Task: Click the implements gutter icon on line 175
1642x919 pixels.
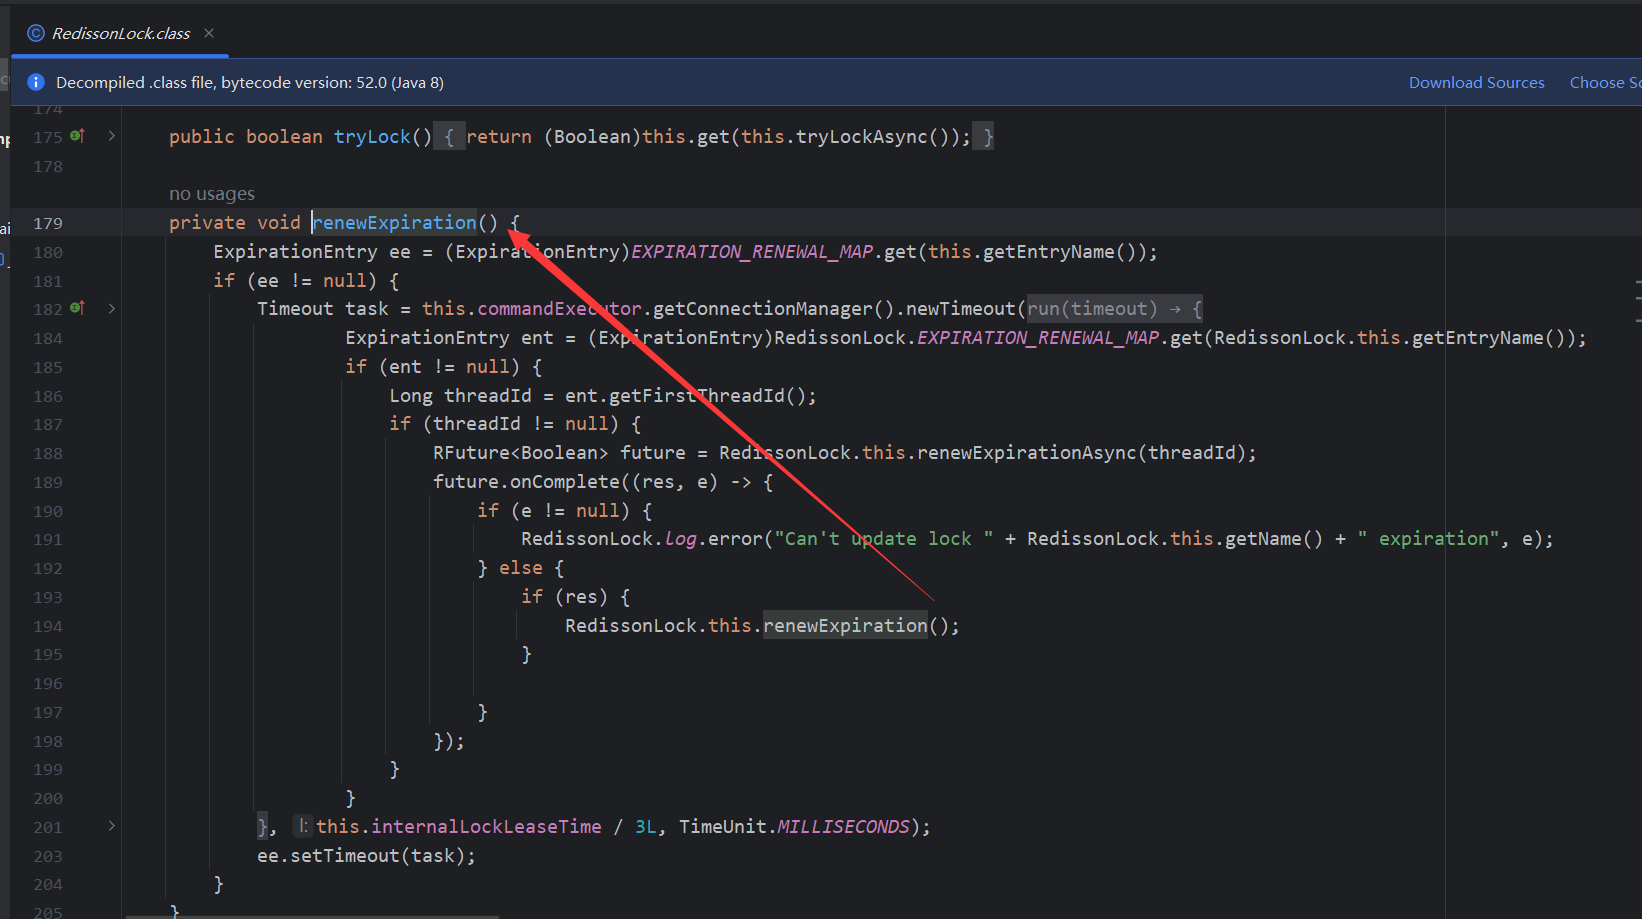Action: click(x=77, y=136)
